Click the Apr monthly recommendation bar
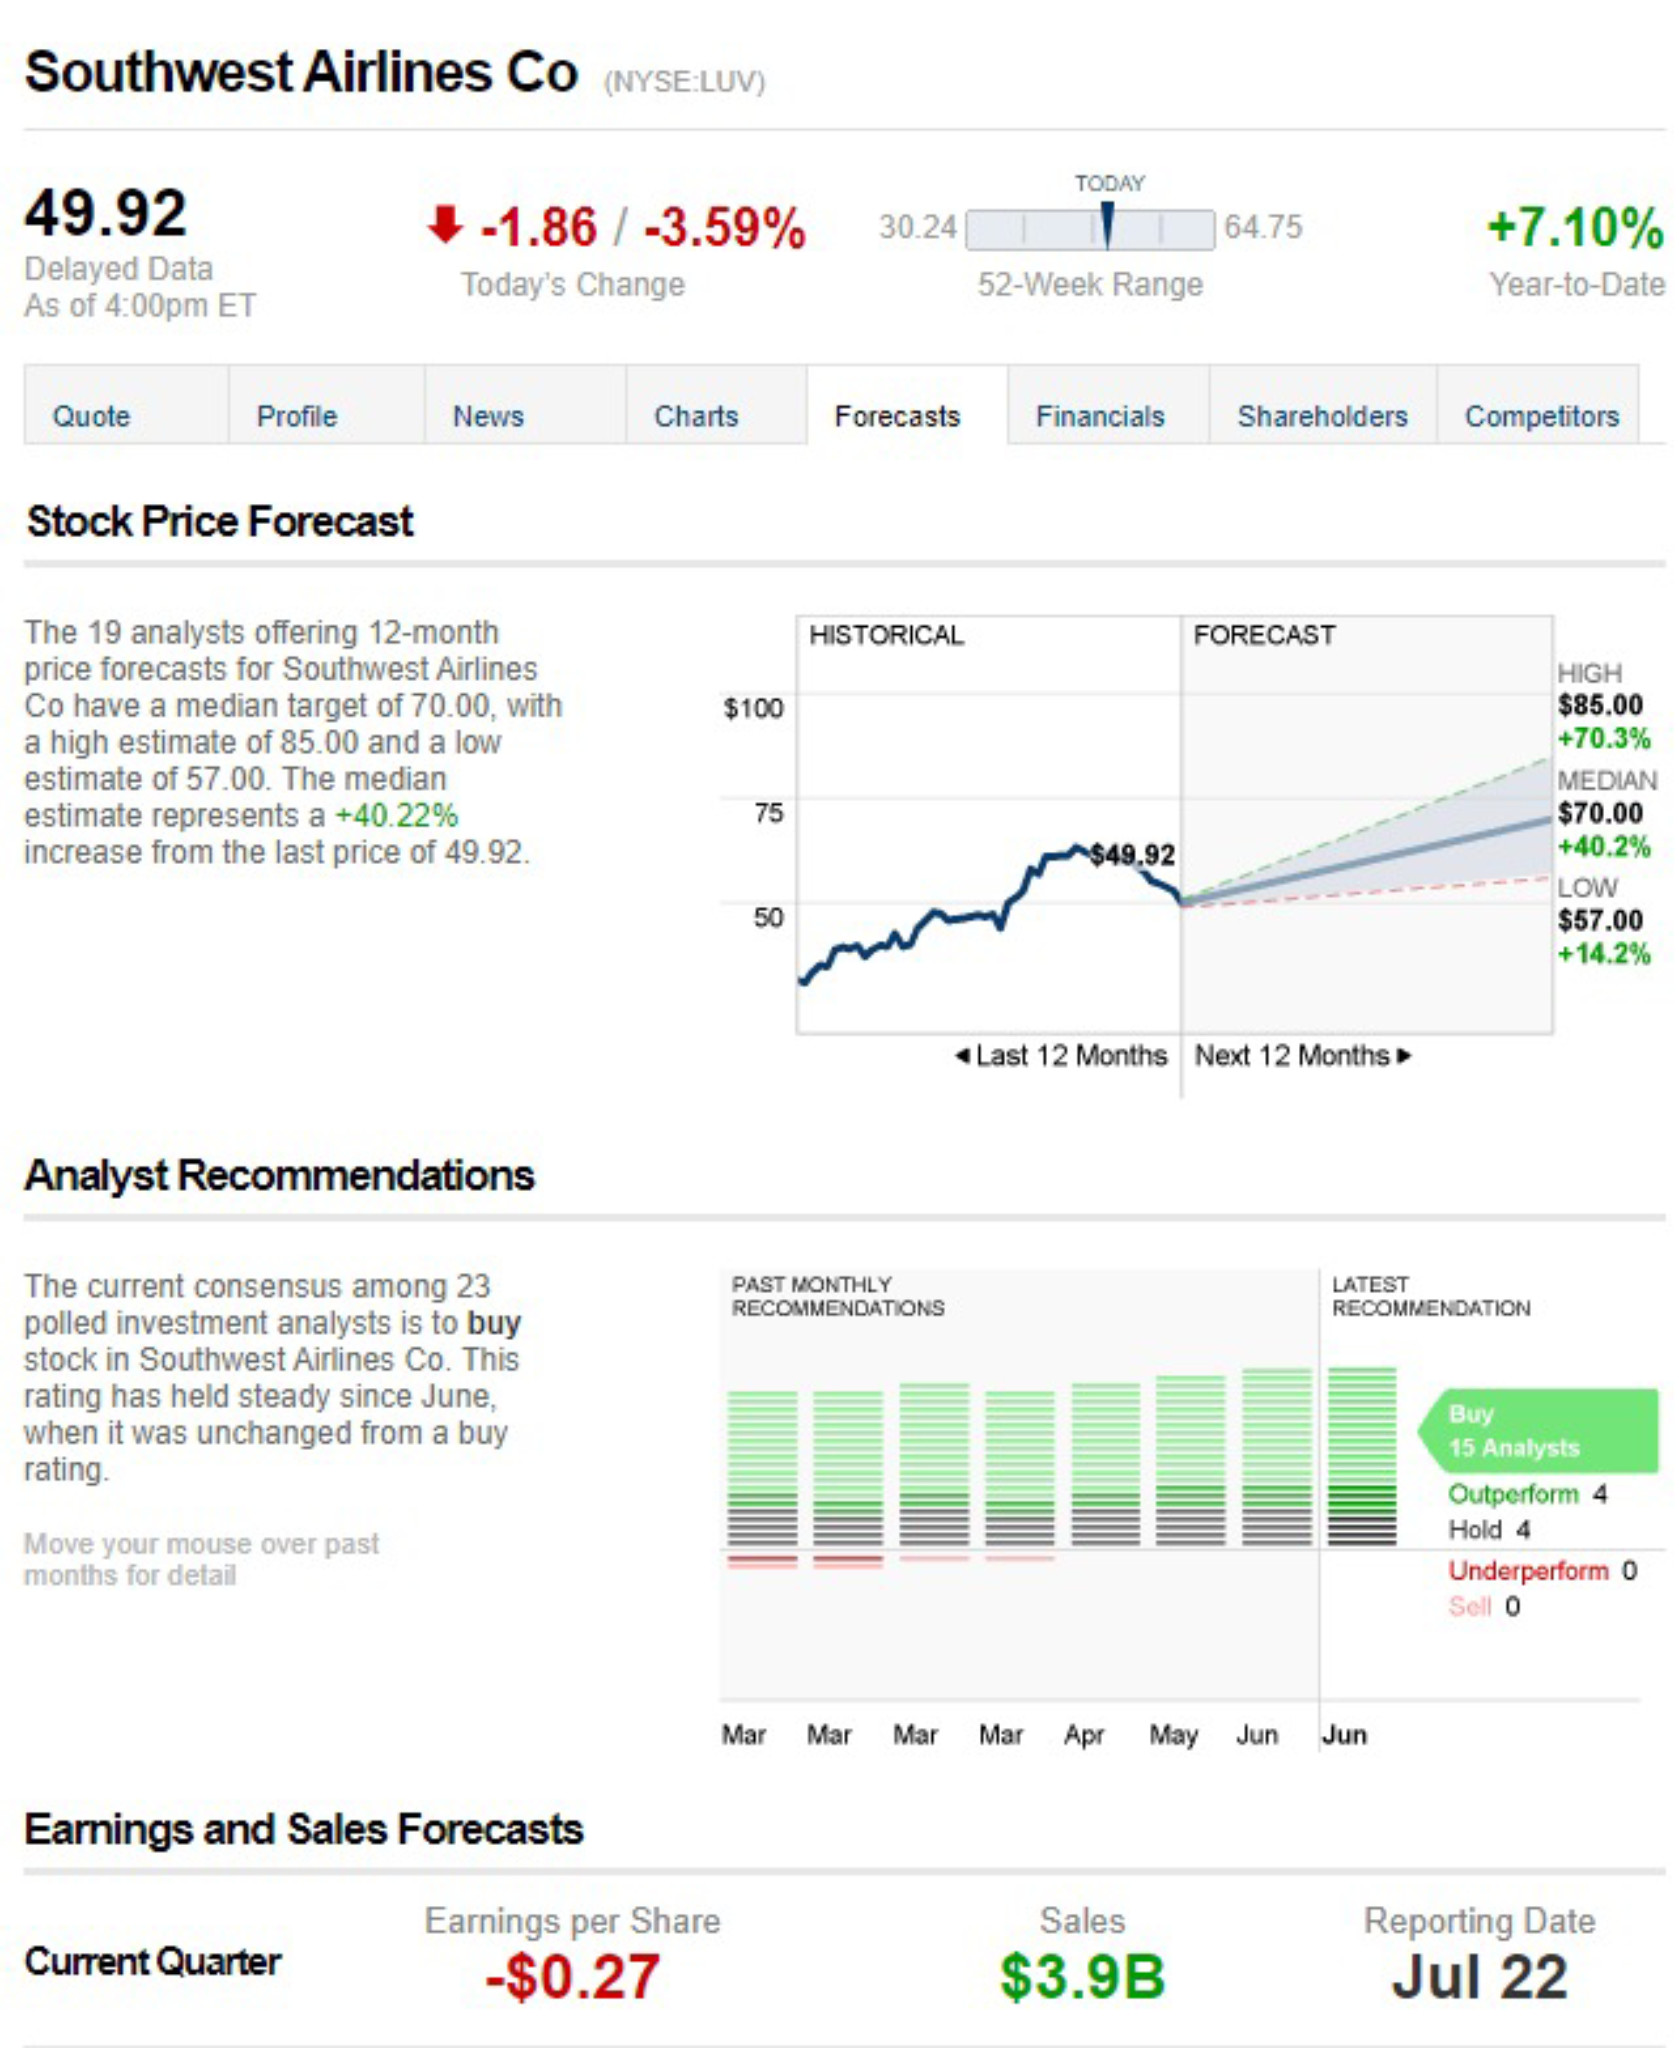 tap(1105, 1464)
